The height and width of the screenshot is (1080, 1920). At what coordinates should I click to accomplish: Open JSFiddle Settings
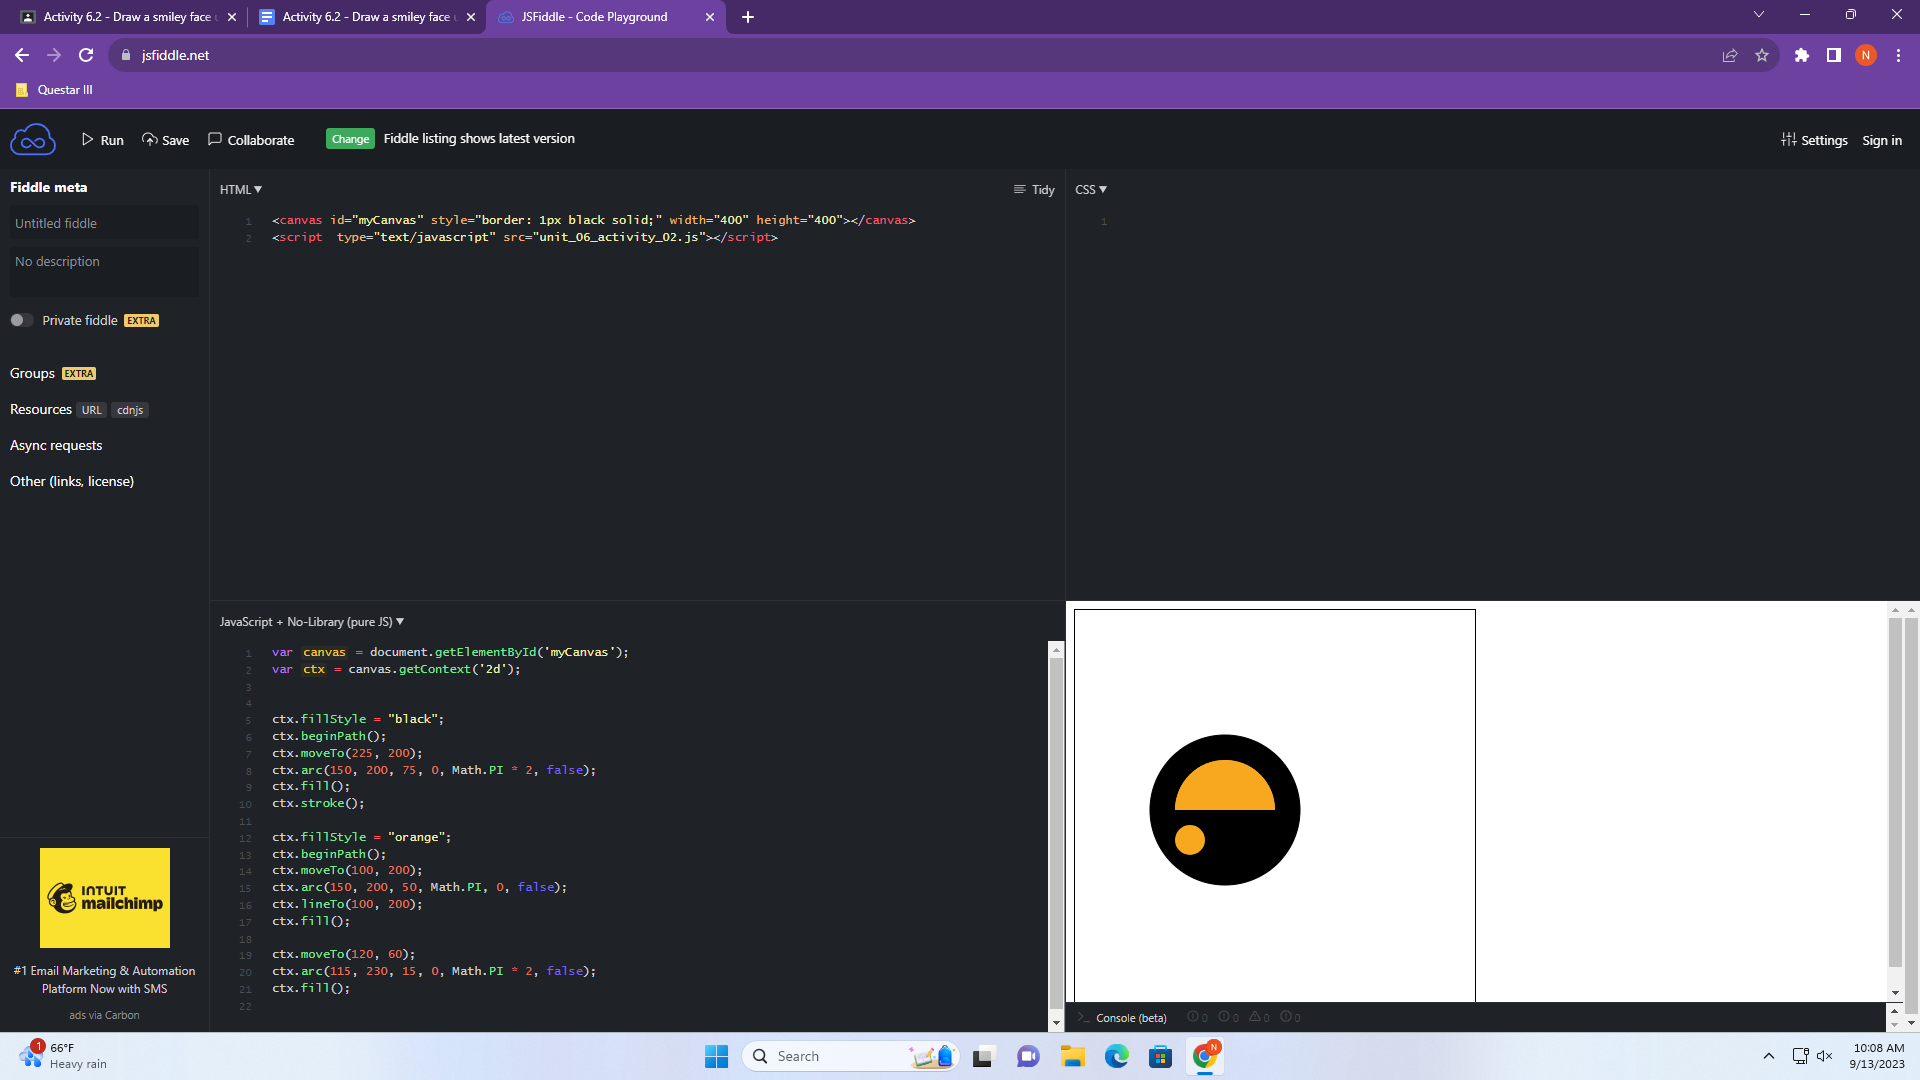(x=1814, y=140)
